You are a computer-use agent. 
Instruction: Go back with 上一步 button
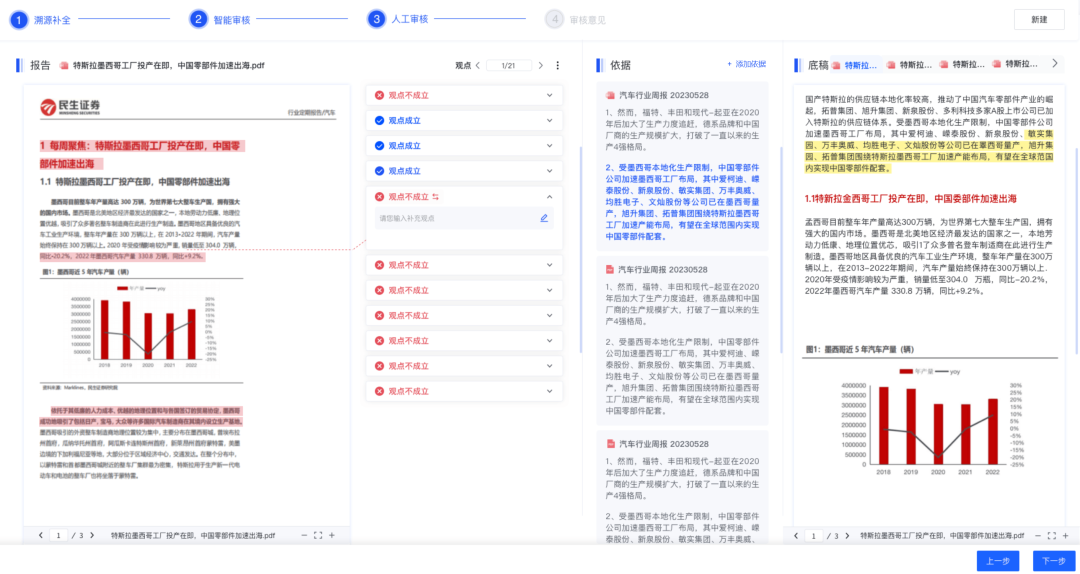[997, 561]
